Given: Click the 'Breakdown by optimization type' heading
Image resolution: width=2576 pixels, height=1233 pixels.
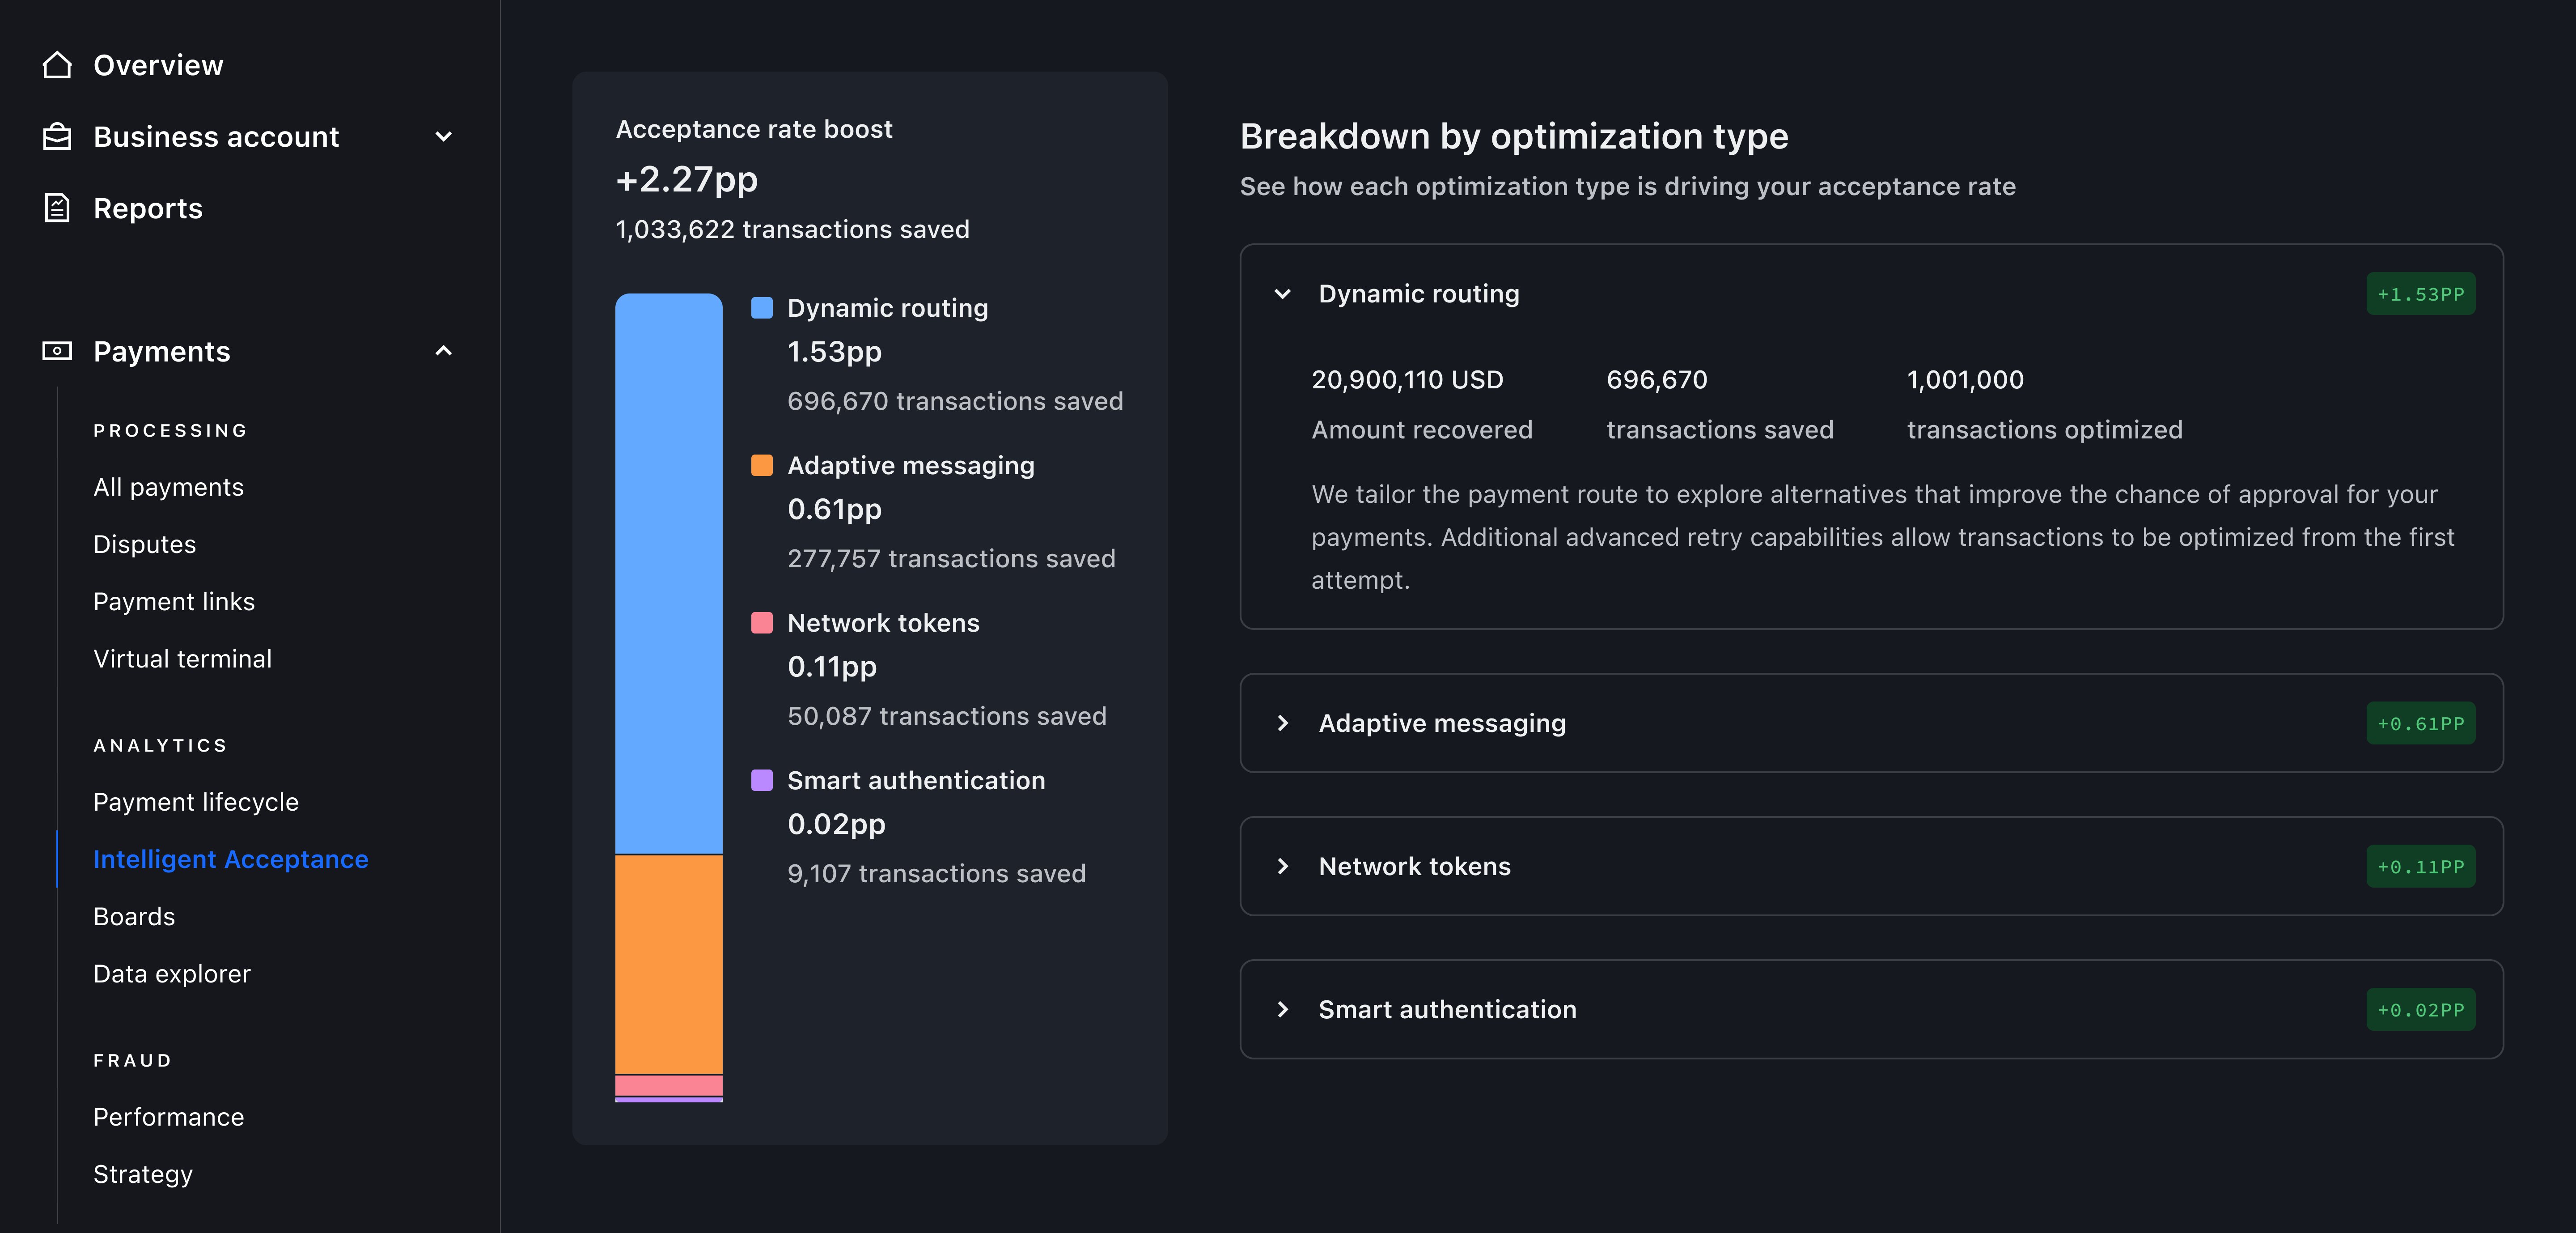Looking at the screenshot, I should click(1514, 136).
